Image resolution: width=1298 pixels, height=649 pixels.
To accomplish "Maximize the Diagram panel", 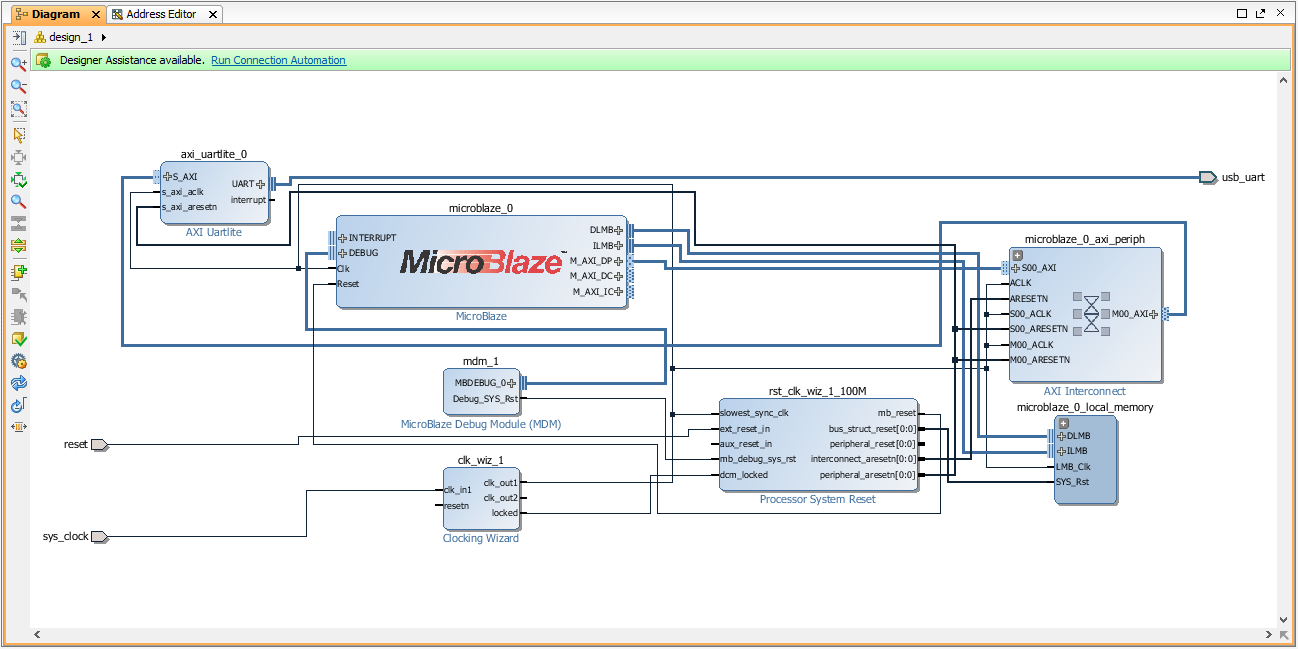I will [x=1242, y=14].
